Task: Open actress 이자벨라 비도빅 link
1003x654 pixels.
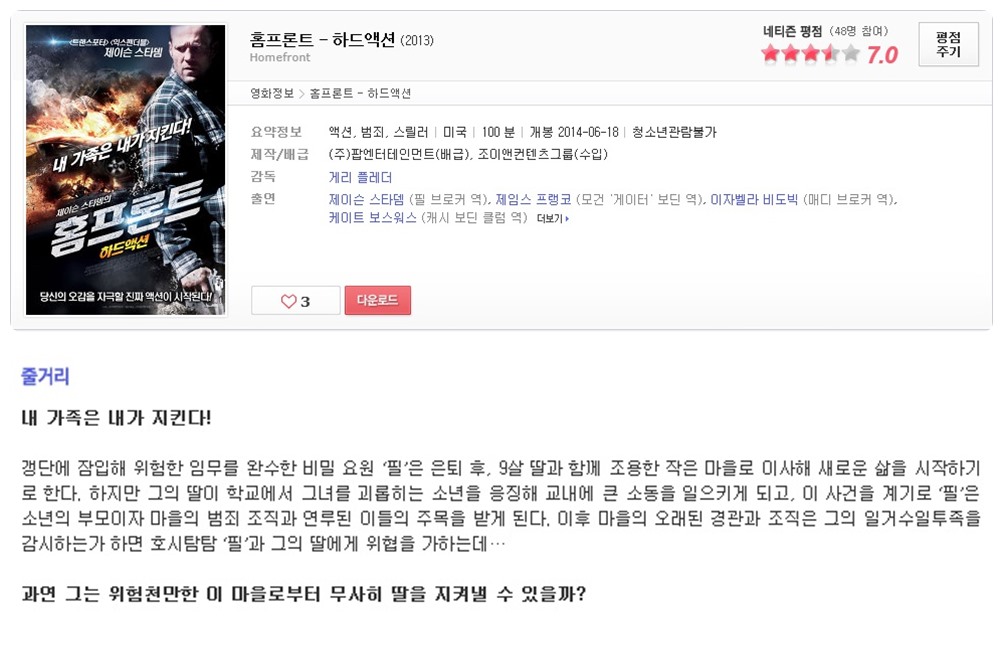Action: pyautogui.click(x=754, y=199)
